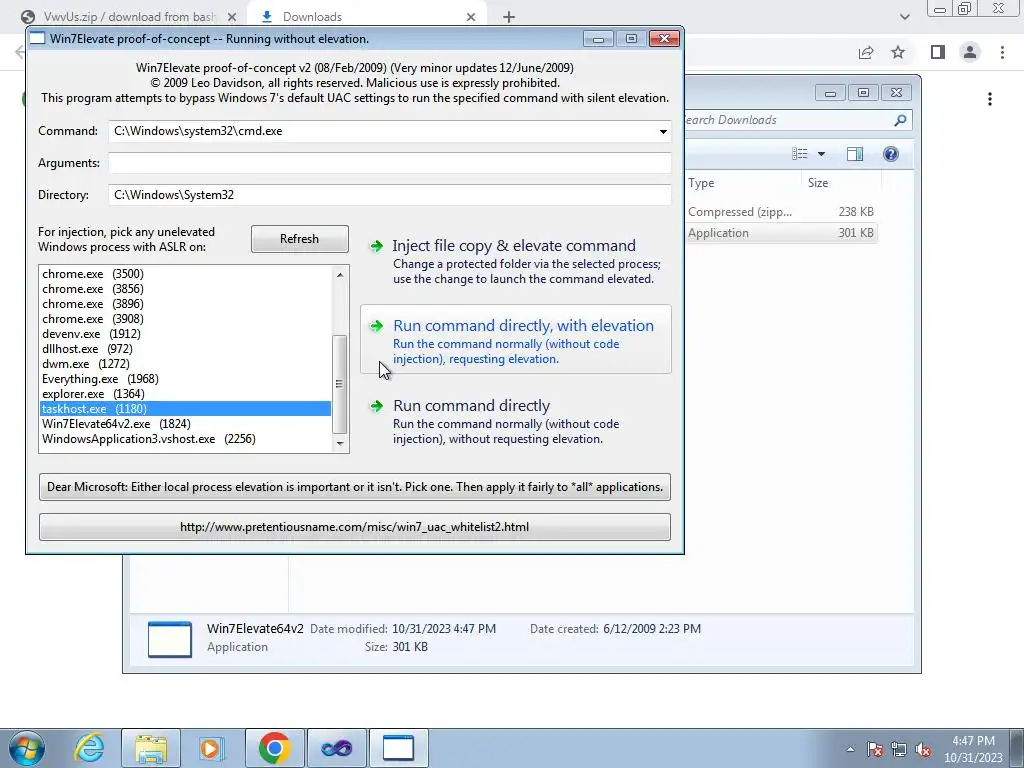Open Chrome profile avatar icon
Viewport: 1024px width, 768px height.
(x=970, y=52)
